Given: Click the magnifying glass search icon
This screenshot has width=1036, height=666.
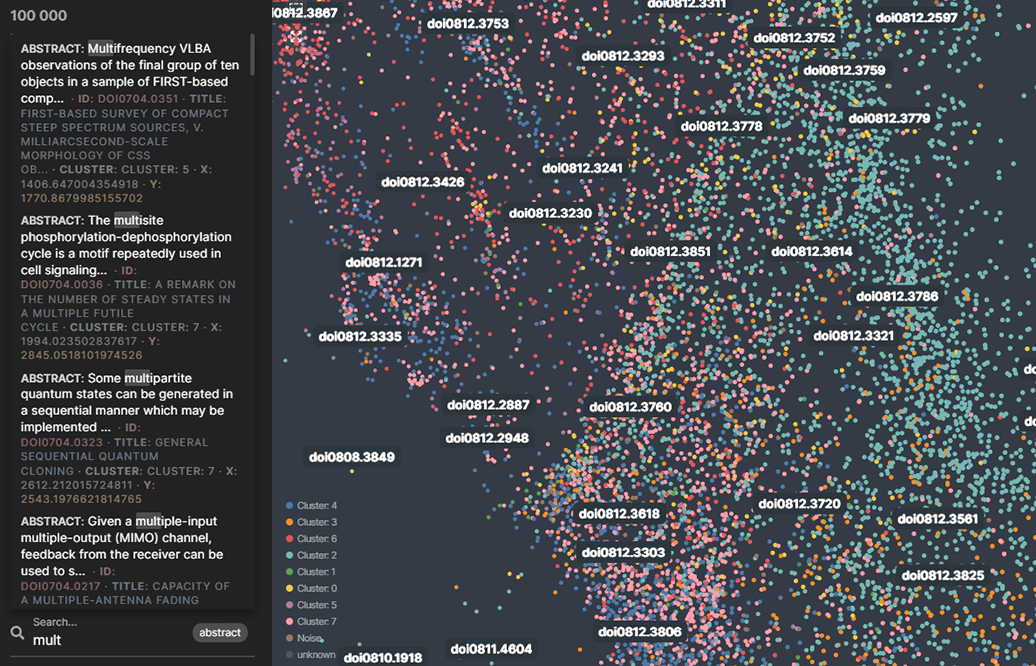Looking at the screenshot, I should (17, 632).
